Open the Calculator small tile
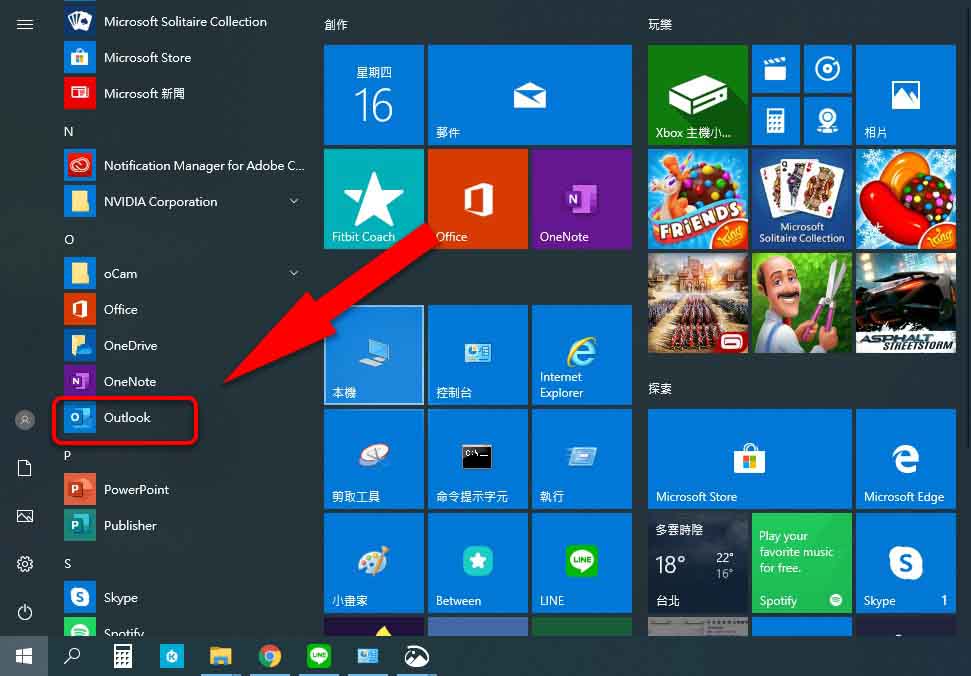Viewport: 971px width, 676px height. click(x=776, y=121)
